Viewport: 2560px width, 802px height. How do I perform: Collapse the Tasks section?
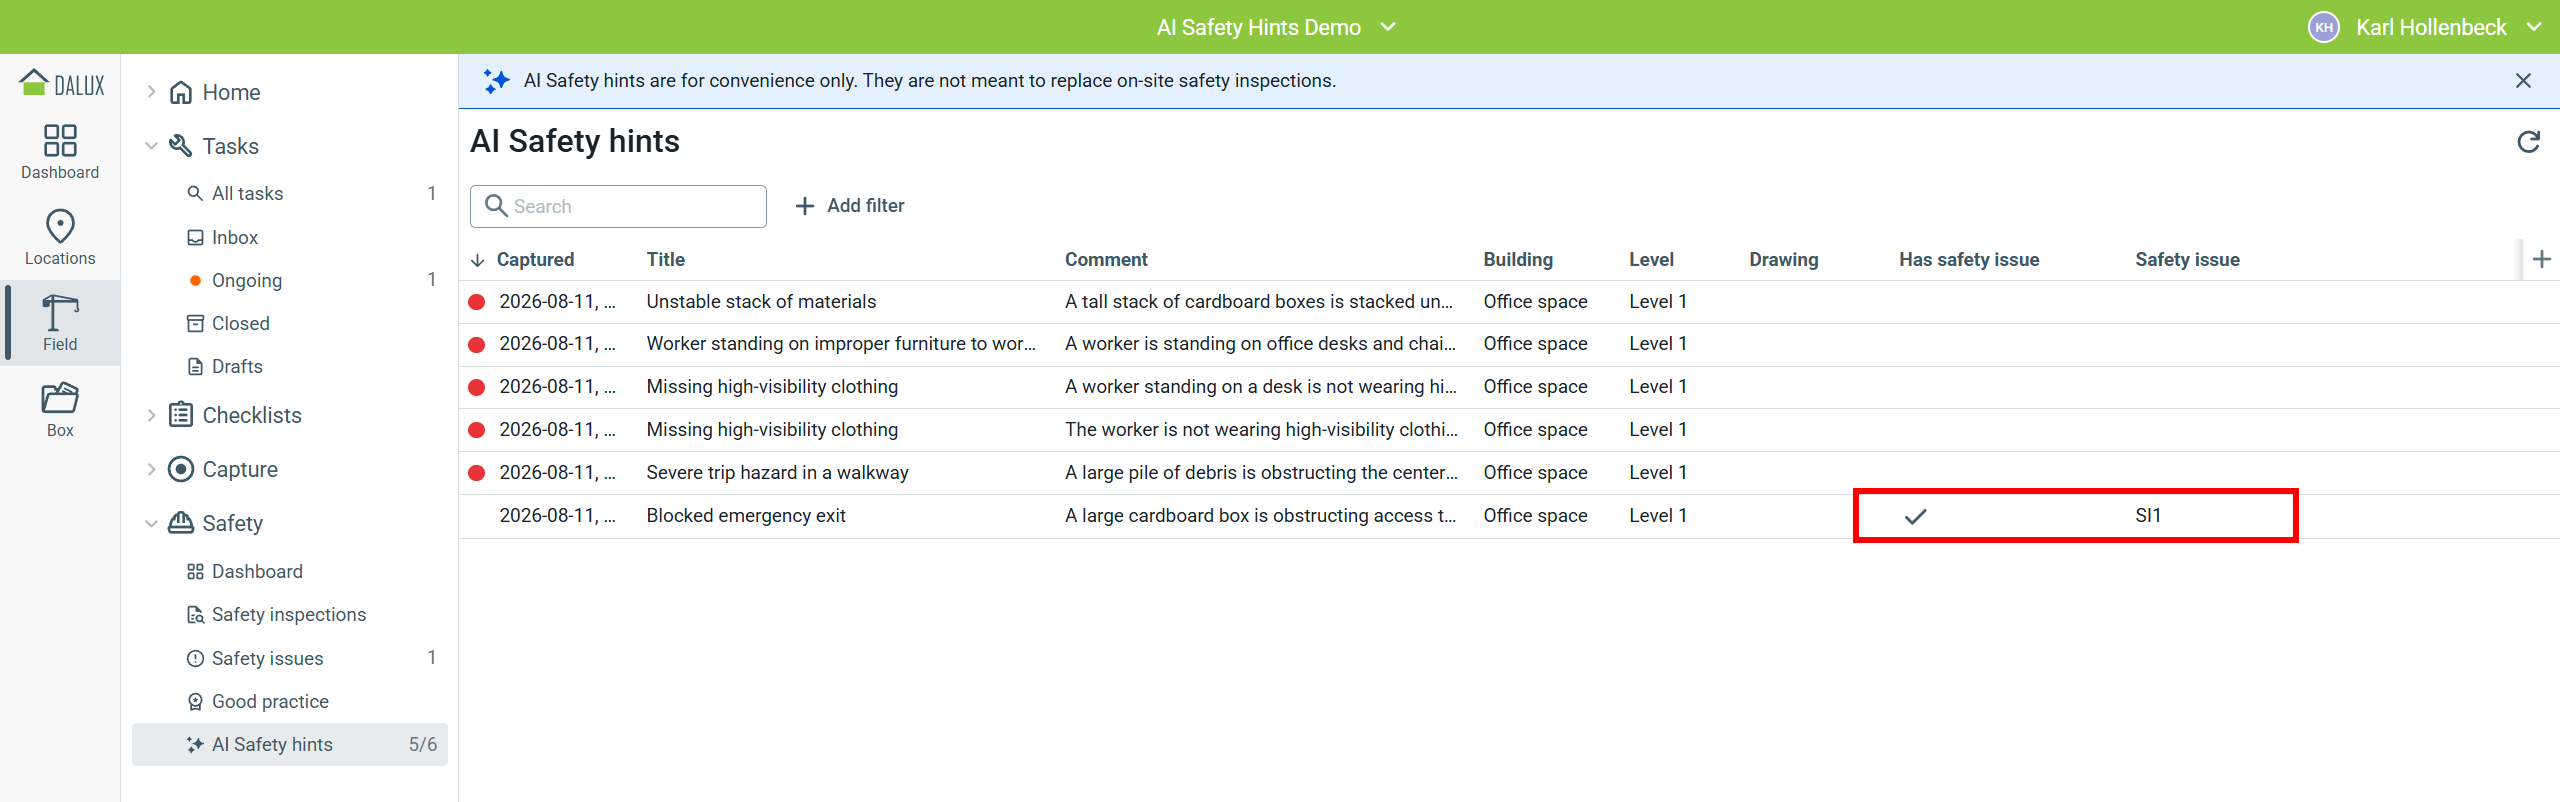point(151,146)
